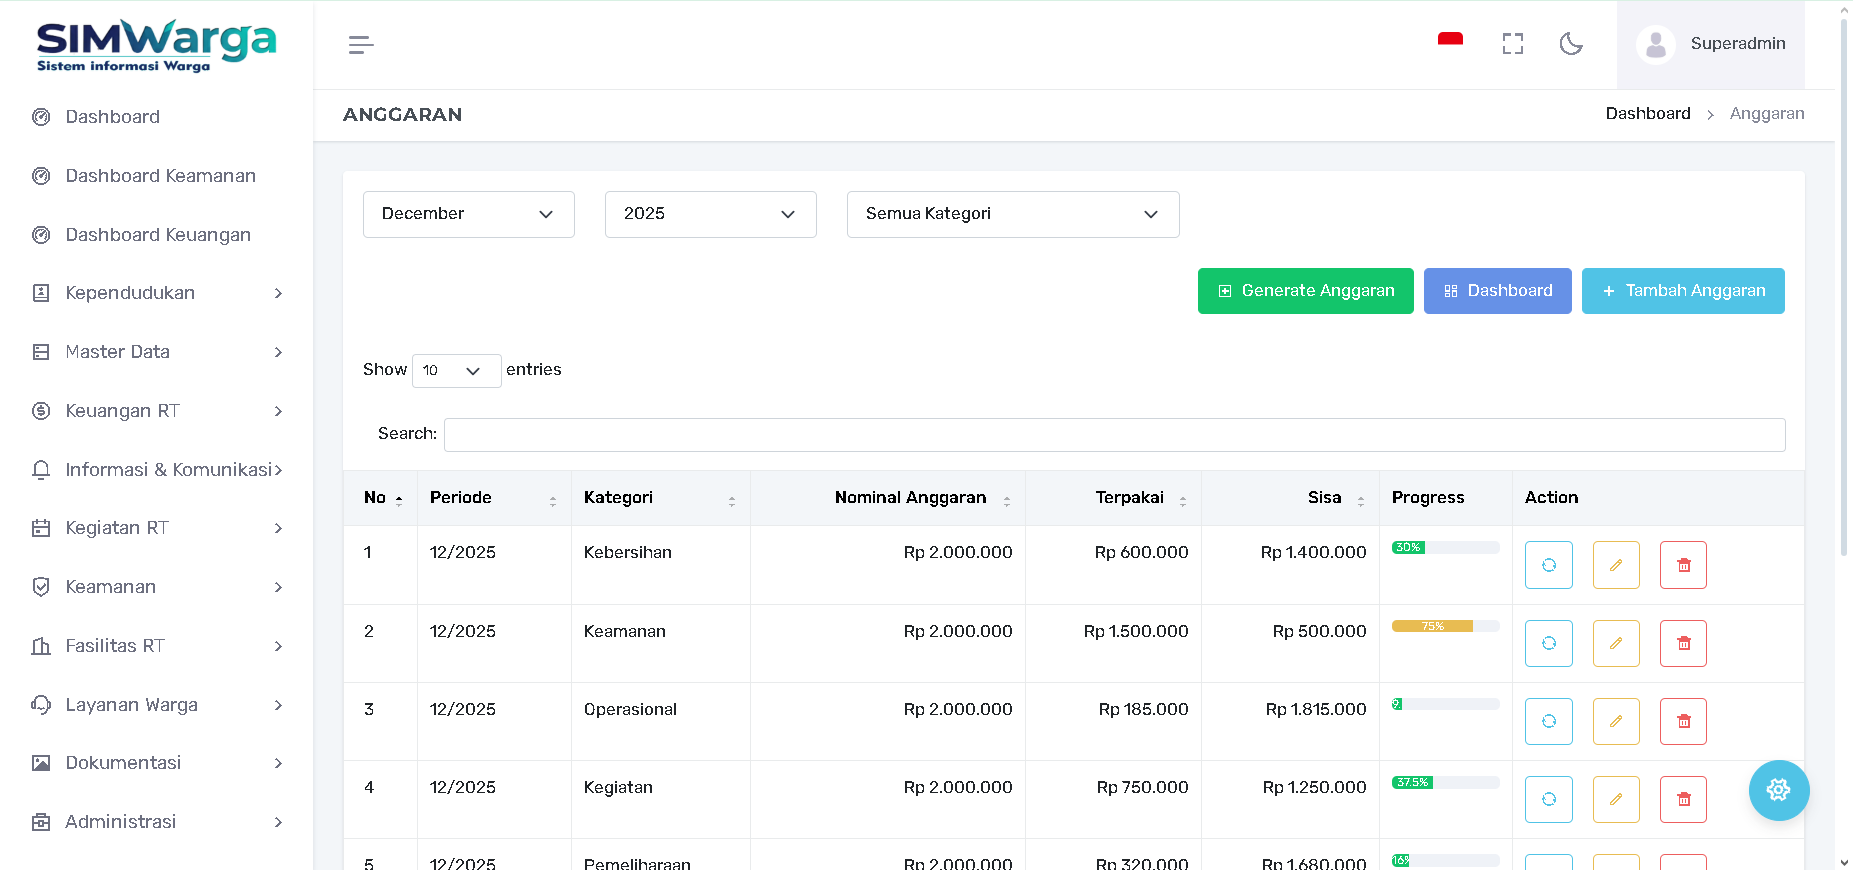The image size is (1853, 870).
Task: Open the Semua Kategori filter dropdown
Action: 1012,214
